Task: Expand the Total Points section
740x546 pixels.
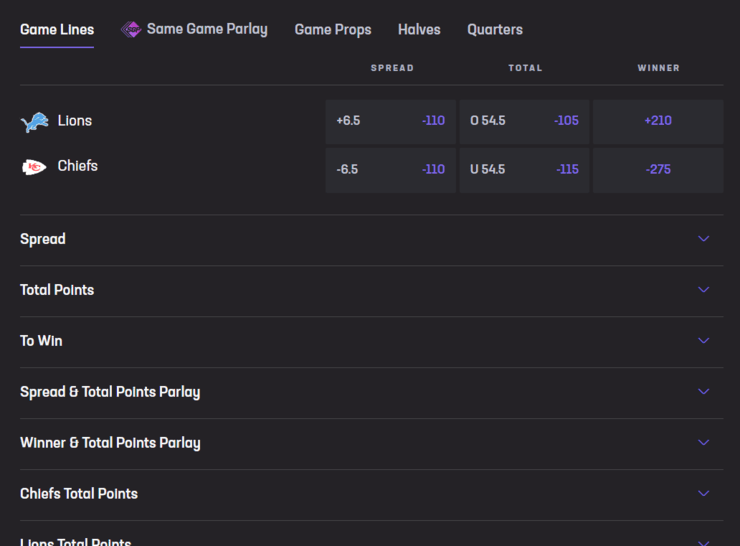Action: click(x=703, y=290)
